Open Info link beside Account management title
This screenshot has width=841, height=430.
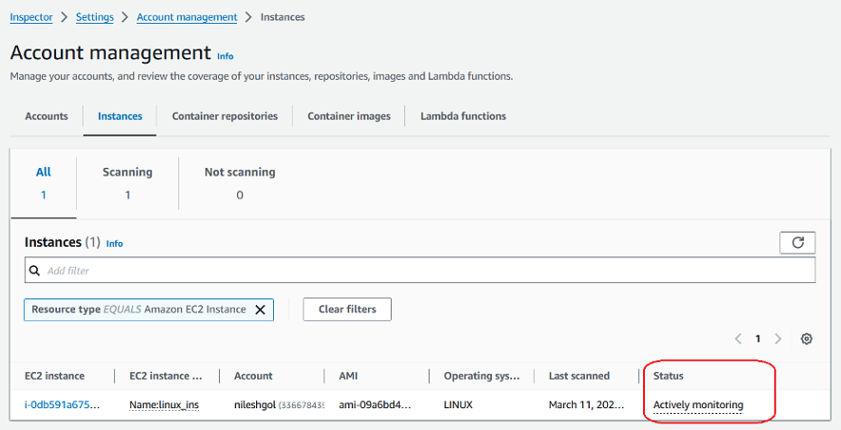point(225,56)
